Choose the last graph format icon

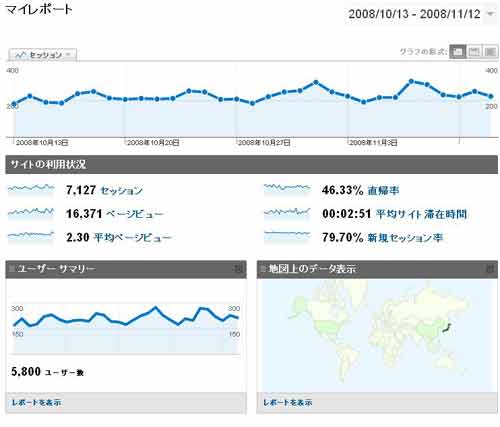click(490, 52)
